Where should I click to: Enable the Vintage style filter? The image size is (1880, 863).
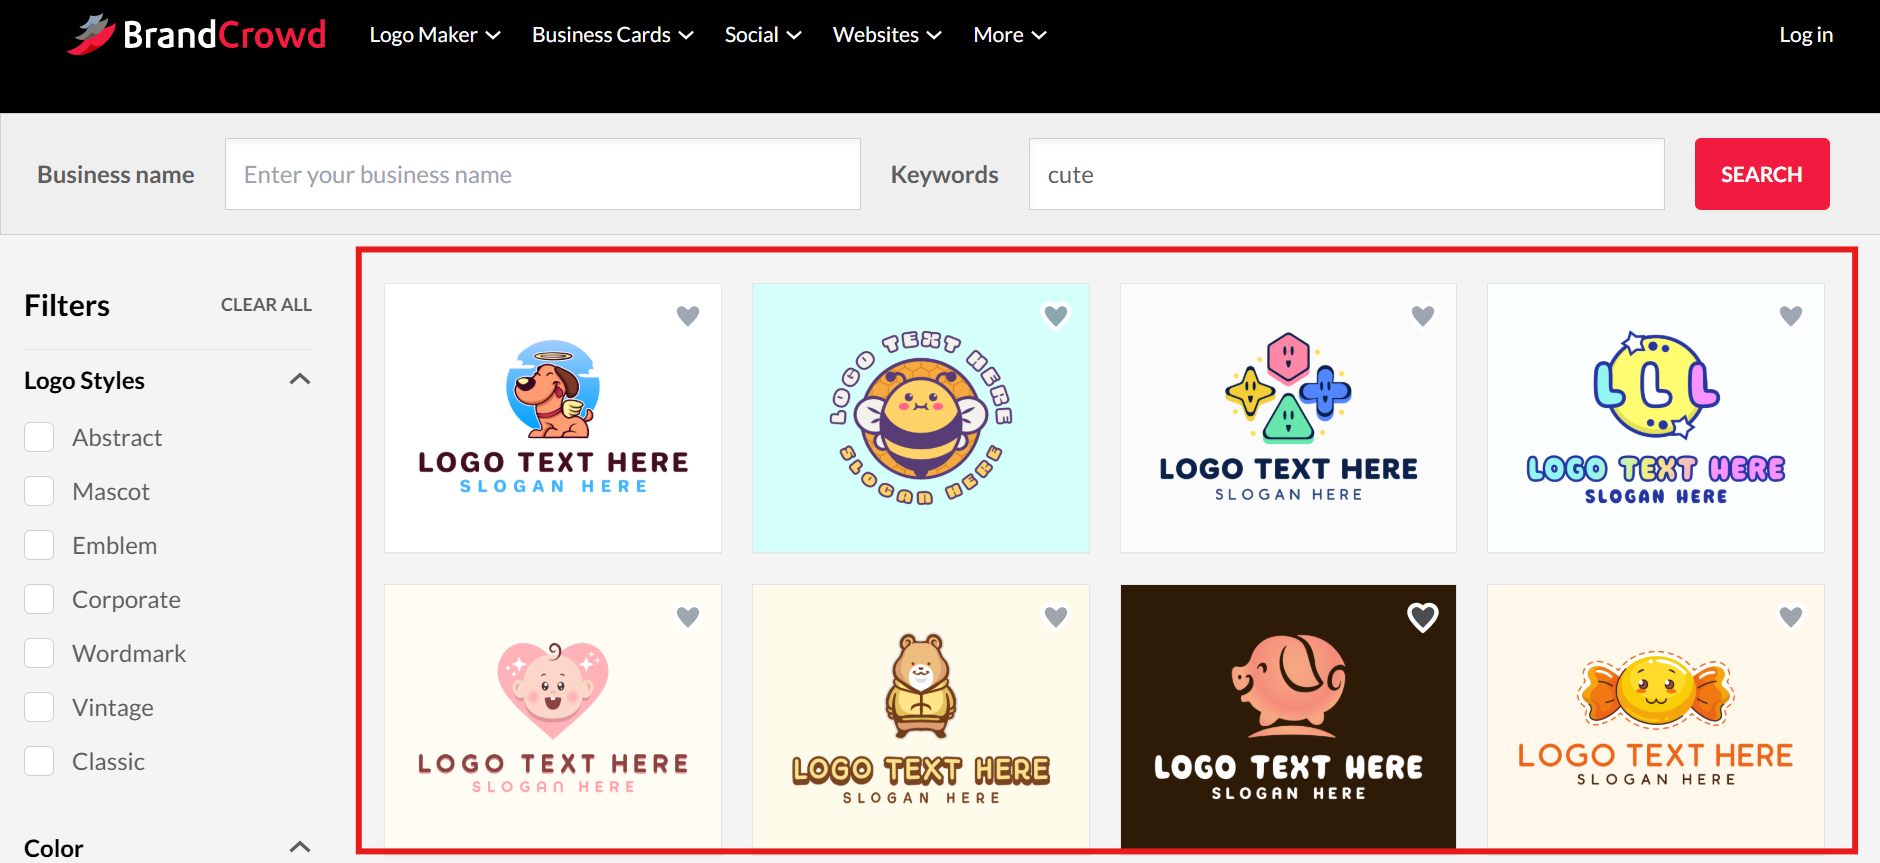39,707
